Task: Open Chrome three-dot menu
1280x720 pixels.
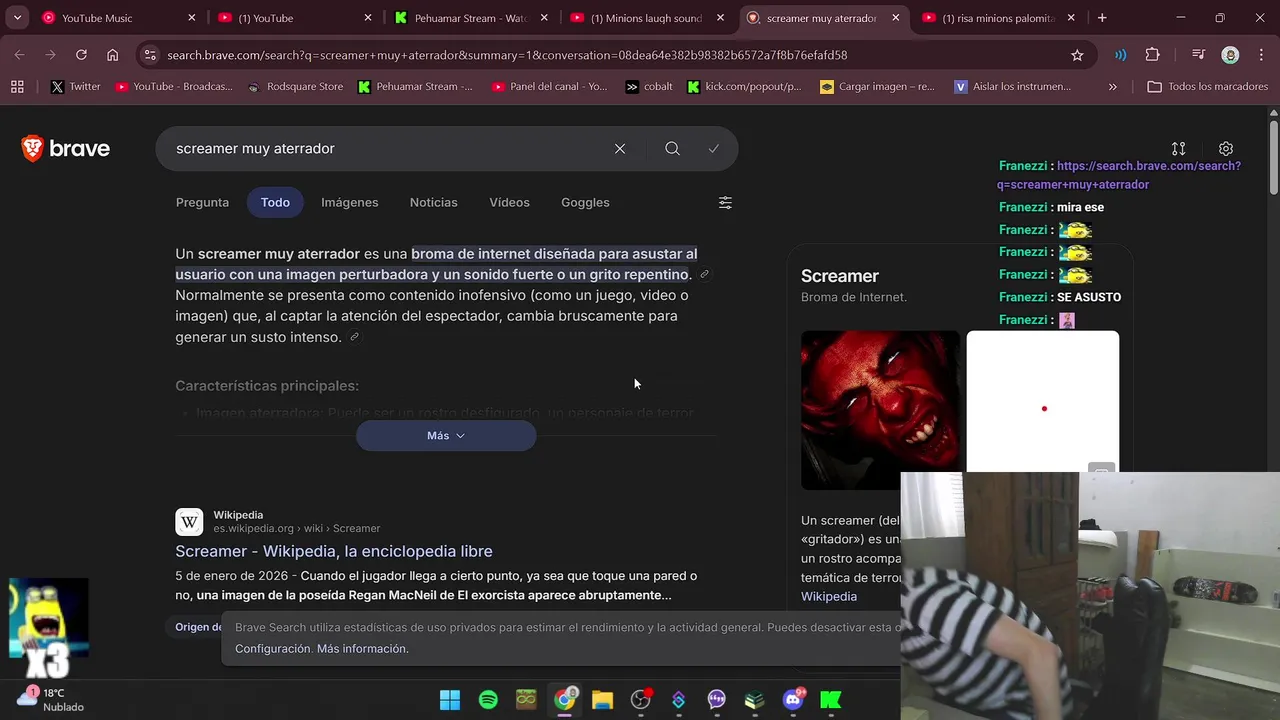Action: (x=1260, y=55)
